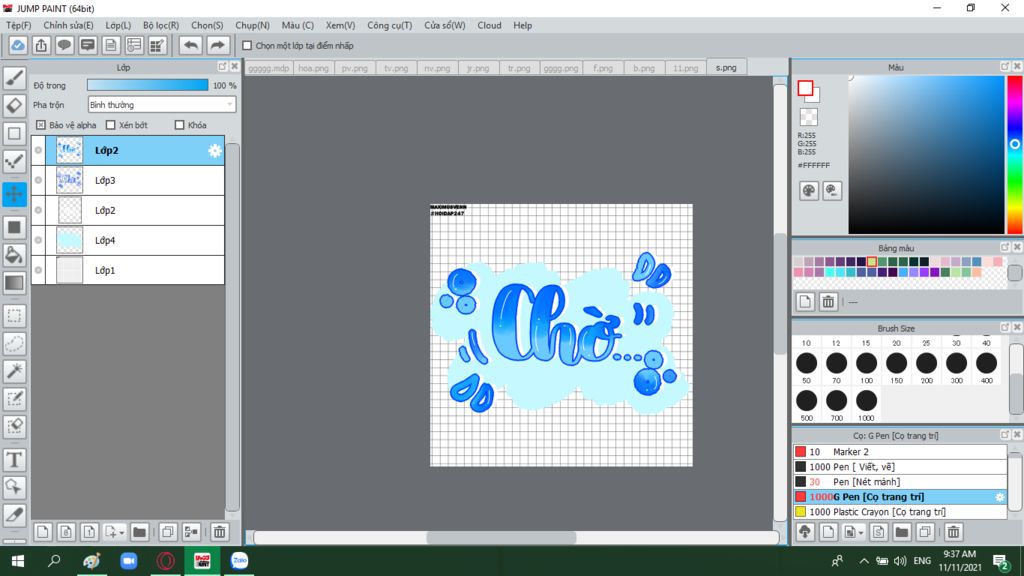
Task: Open color palette icon under hex value
Action: [x=808, y=191]
